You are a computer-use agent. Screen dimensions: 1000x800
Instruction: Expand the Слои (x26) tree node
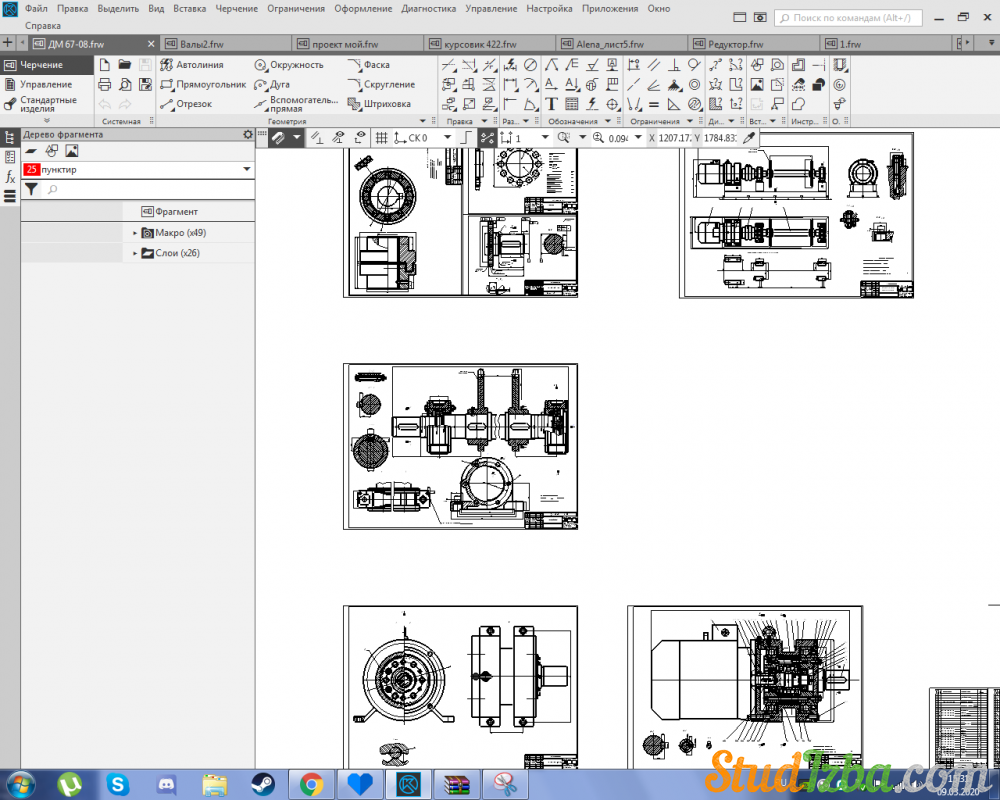(x=135, y=254)
